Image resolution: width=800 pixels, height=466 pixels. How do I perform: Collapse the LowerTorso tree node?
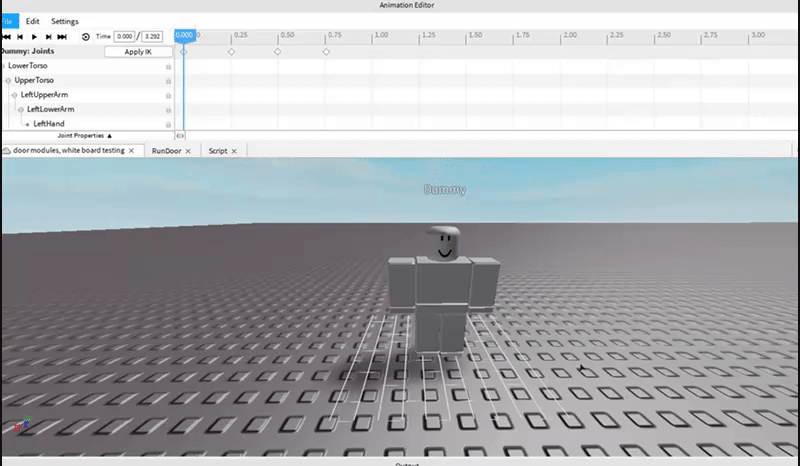tap(3, 66)
